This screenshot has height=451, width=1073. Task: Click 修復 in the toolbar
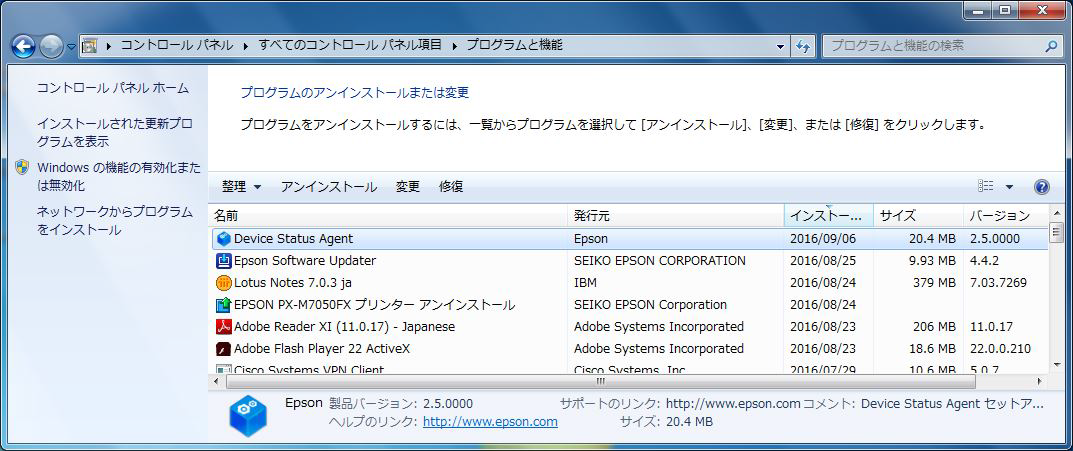click(x=451, y=187)
